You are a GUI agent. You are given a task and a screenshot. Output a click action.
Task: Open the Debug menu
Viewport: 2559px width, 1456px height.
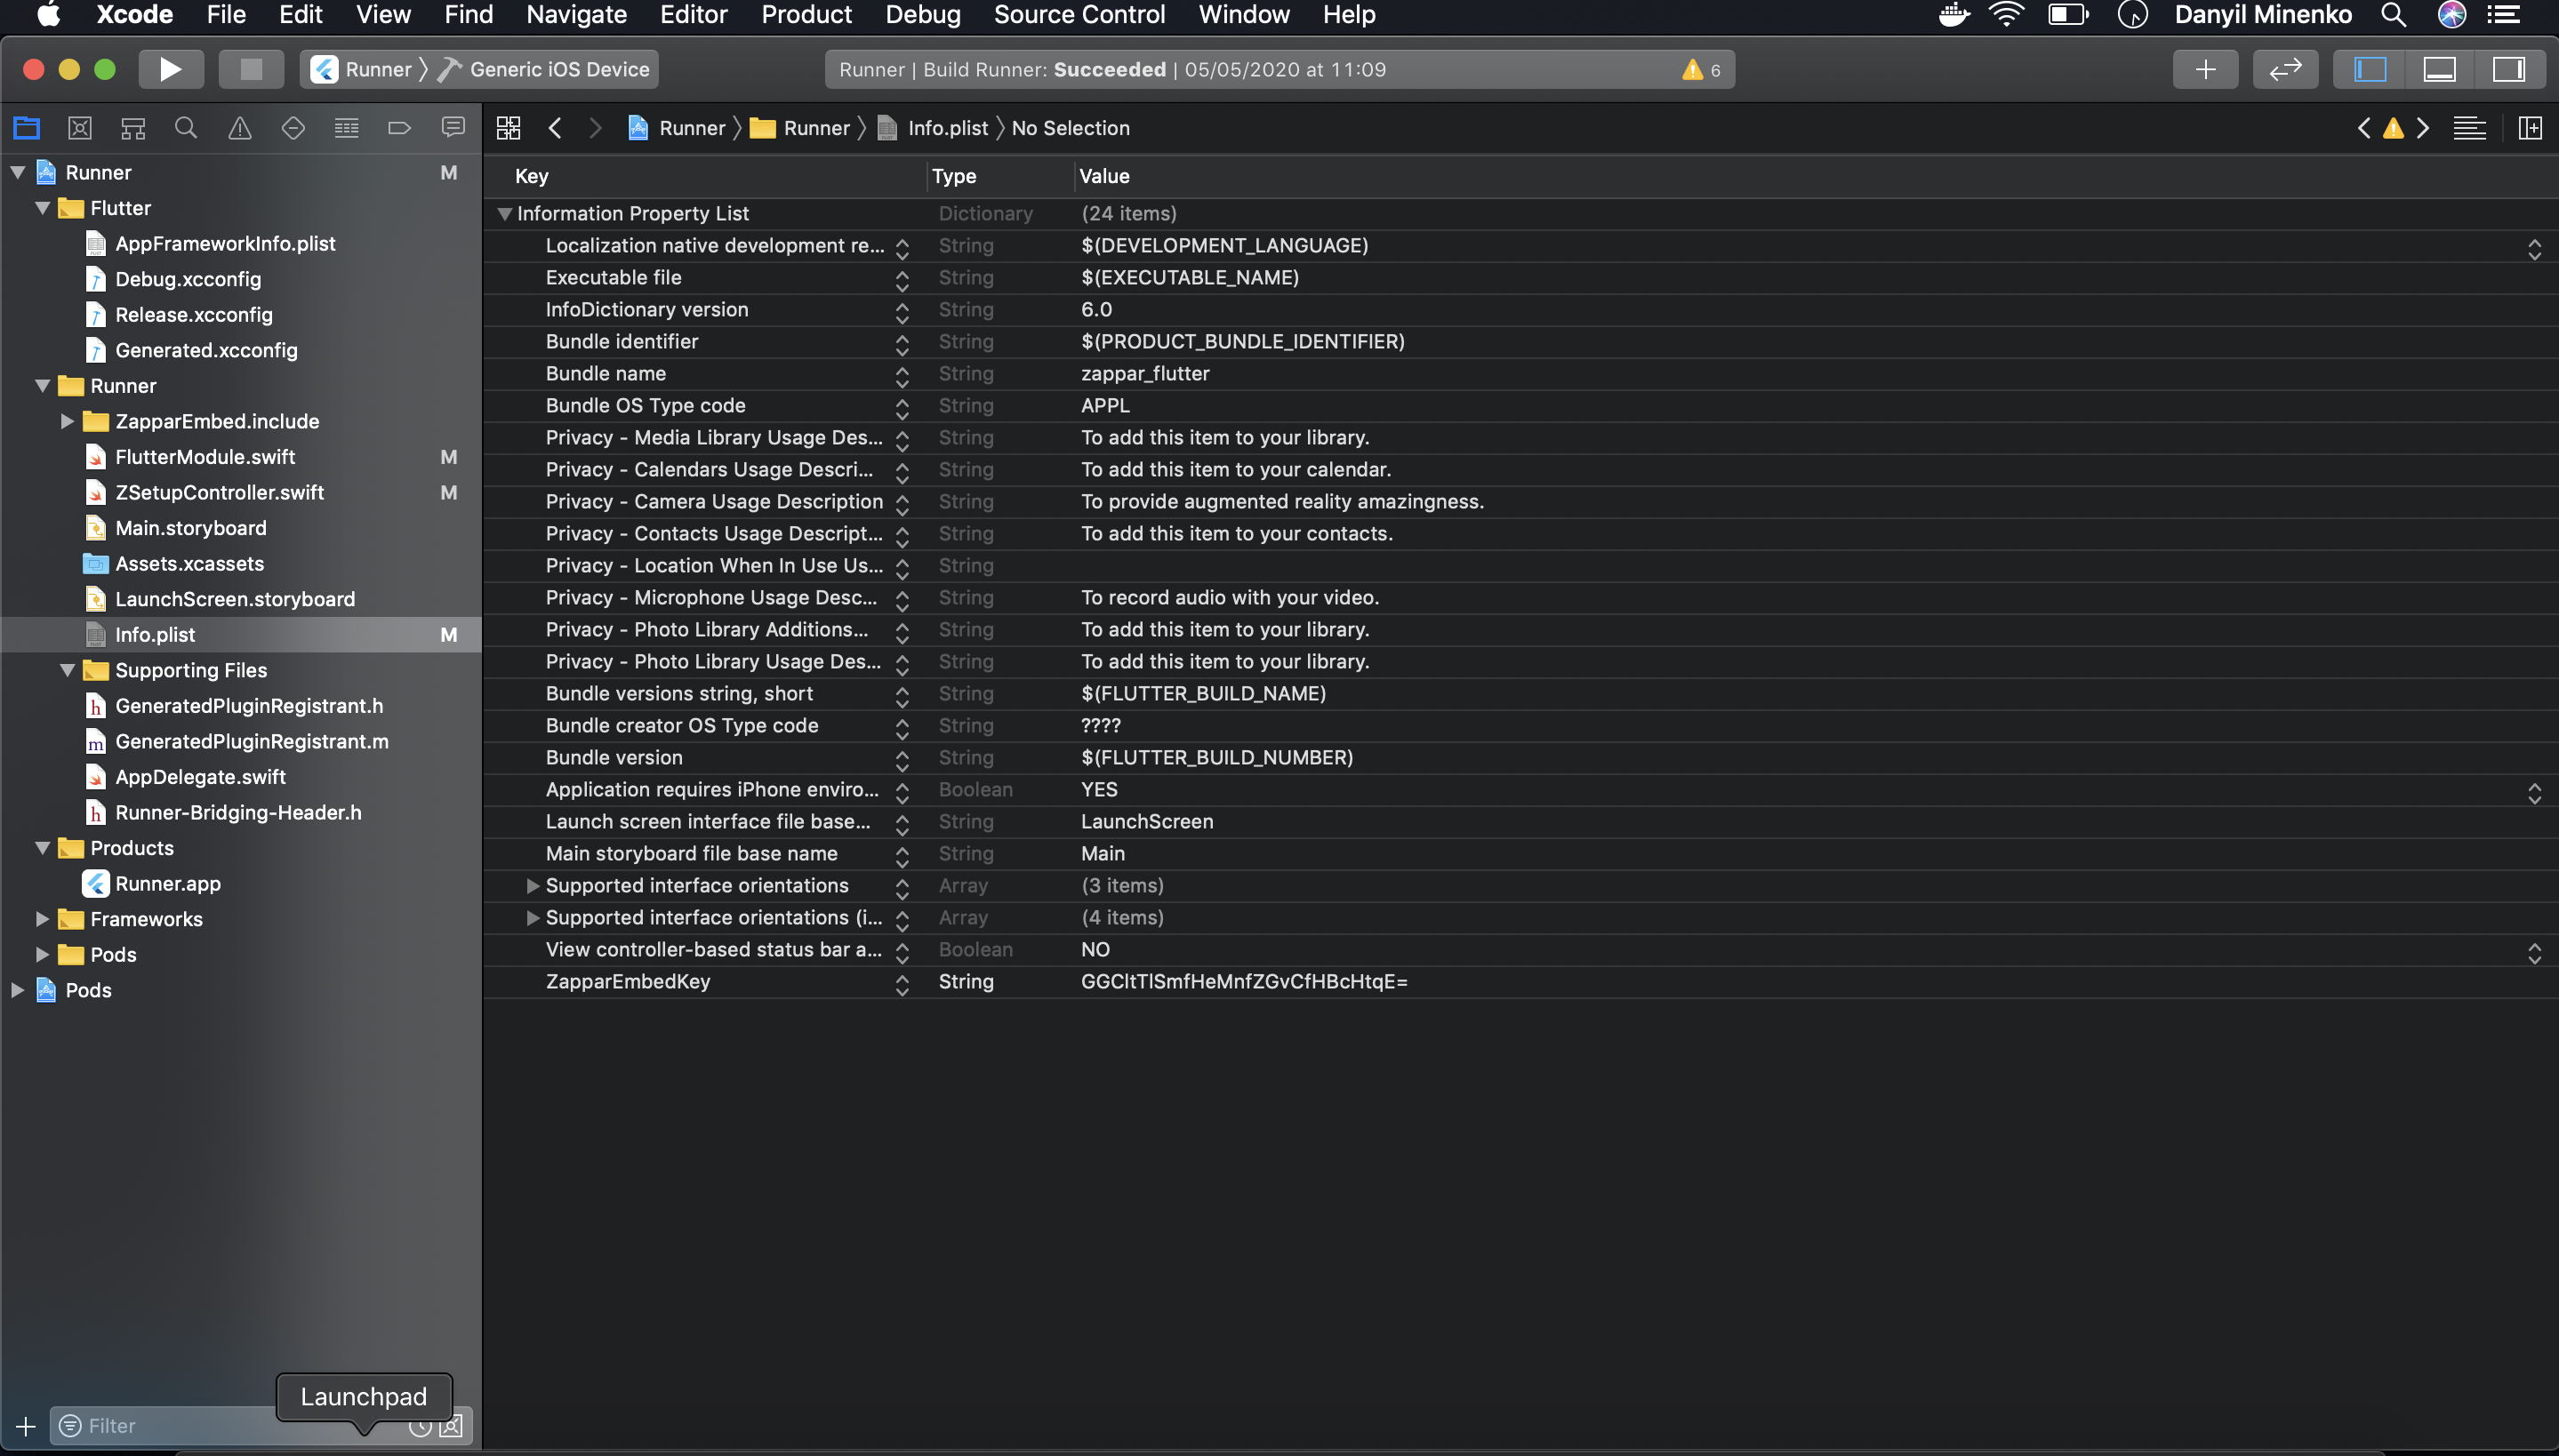pyautogui.click(x=922, y=15)
